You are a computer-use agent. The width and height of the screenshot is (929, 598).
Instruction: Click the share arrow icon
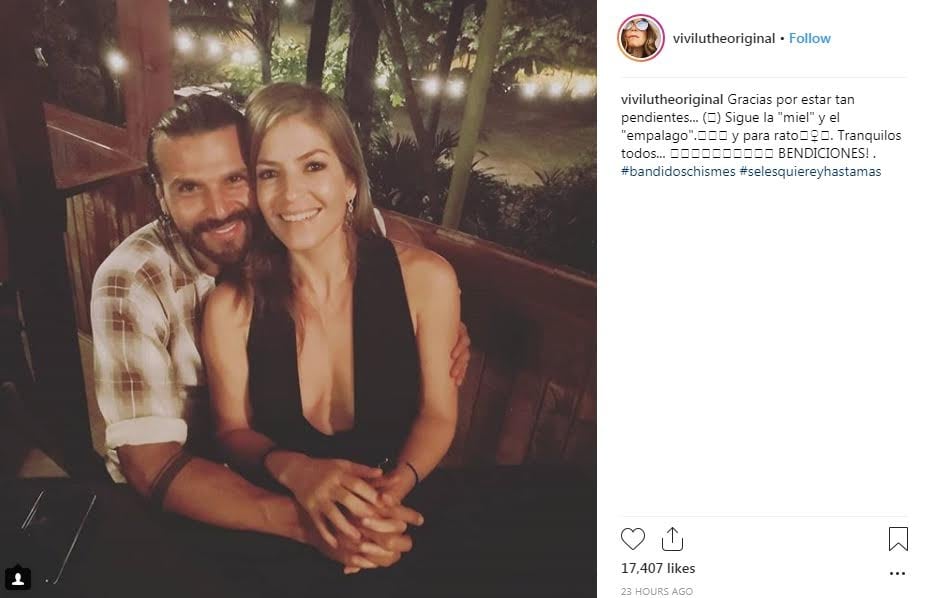(x=673, y=539)
